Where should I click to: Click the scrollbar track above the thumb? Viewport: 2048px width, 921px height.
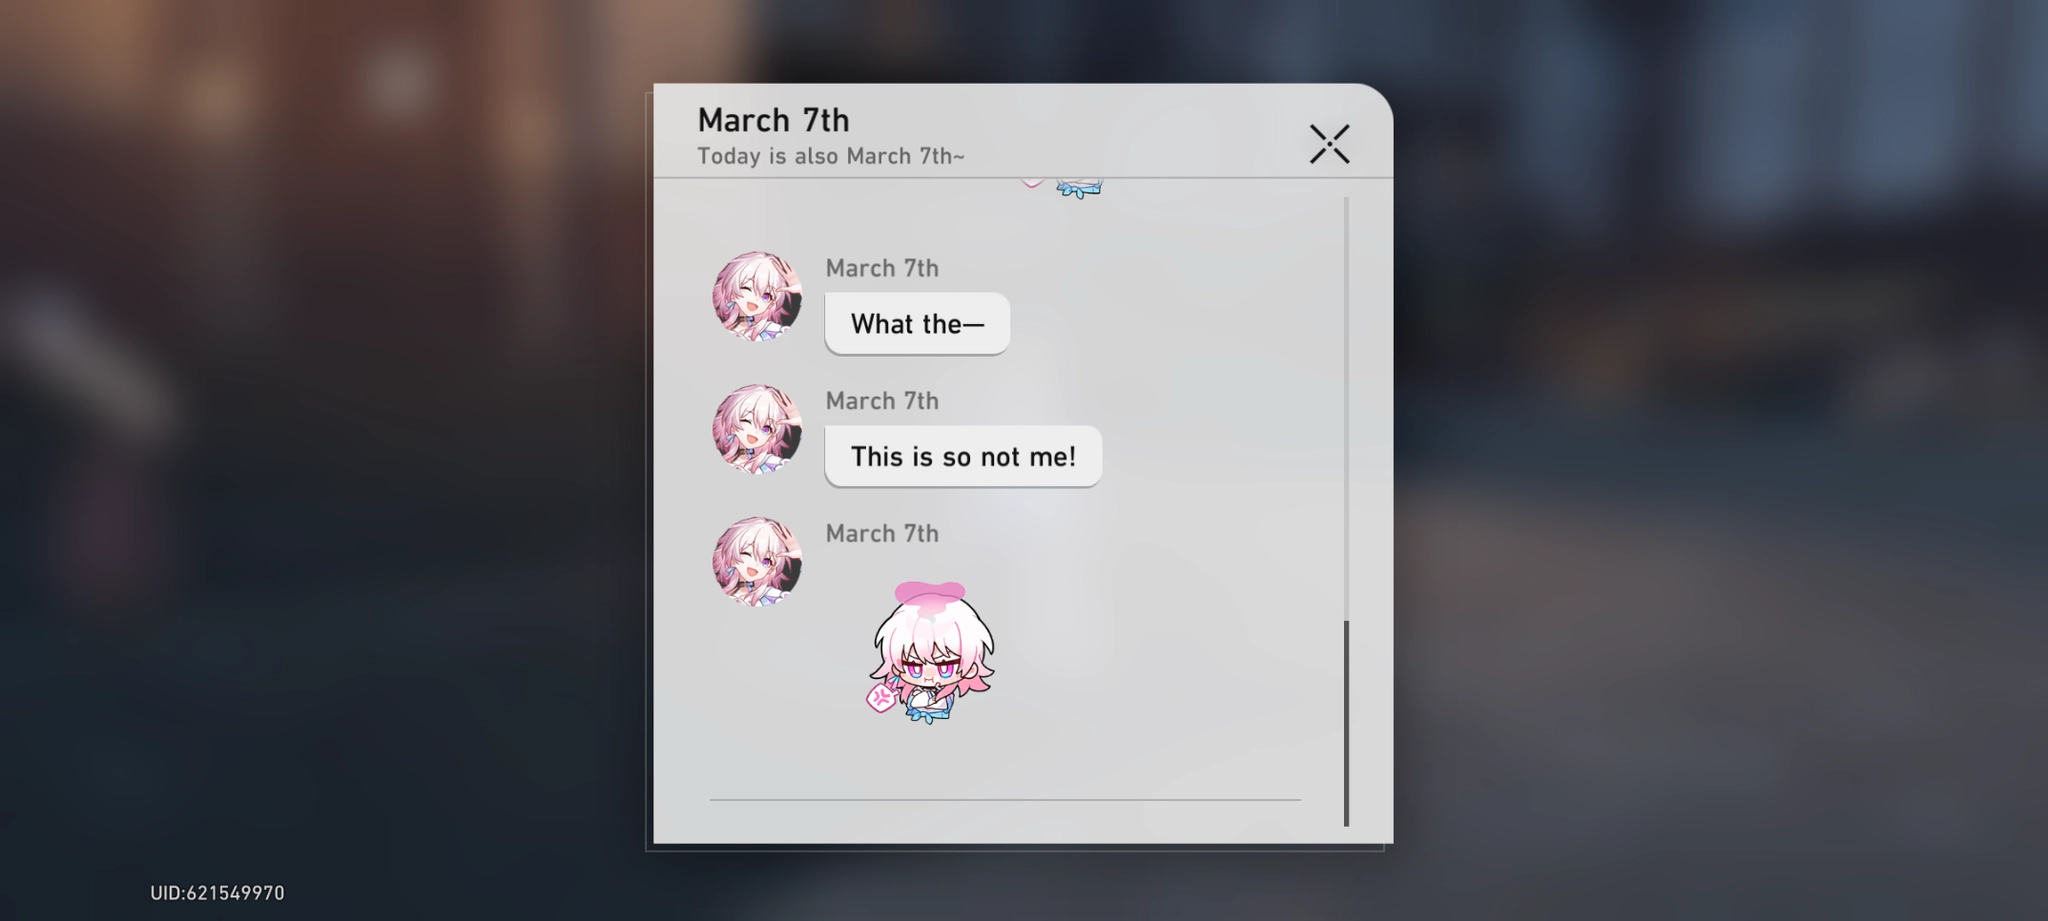1346,408
